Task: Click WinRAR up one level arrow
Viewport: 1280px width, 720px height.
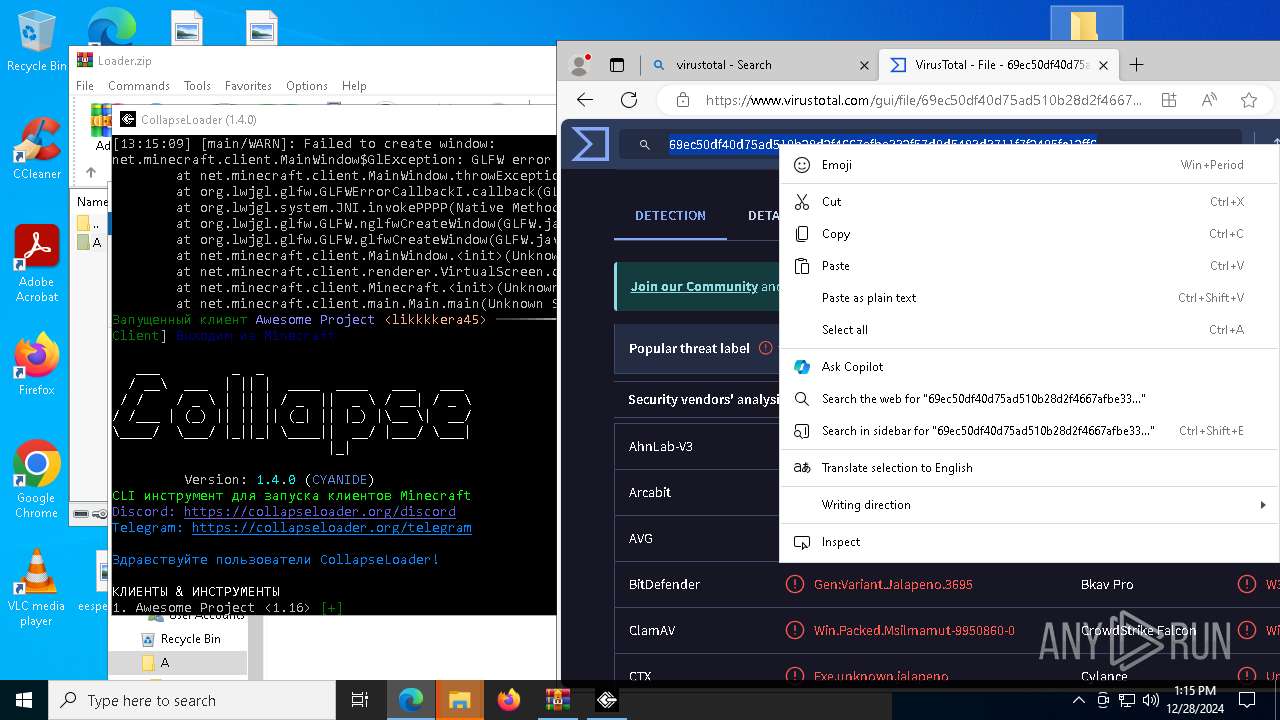Action: [91, 172]
